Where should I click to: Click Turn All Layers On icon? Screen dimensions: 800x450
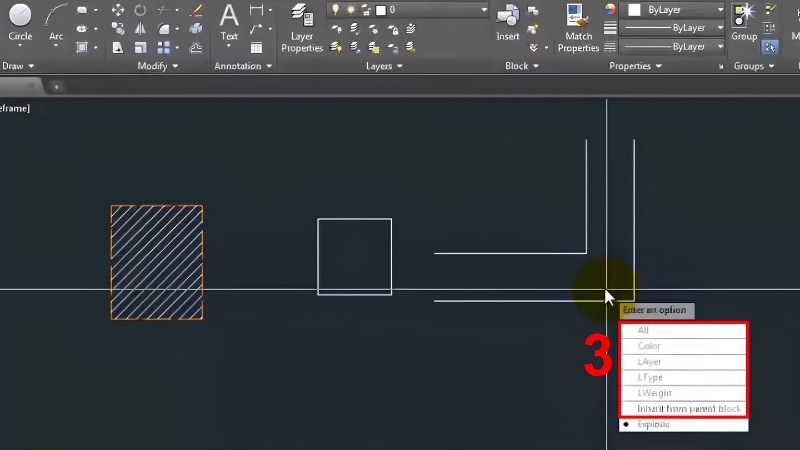click(x=336, y=48)
